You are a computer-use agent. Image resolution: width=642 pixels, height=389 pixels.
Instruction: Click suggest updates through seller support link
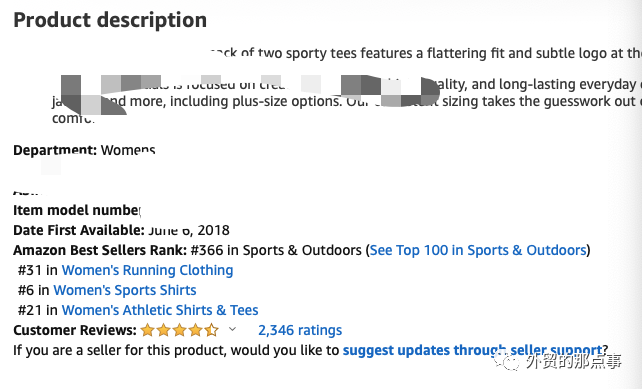[x=472, y=351]
